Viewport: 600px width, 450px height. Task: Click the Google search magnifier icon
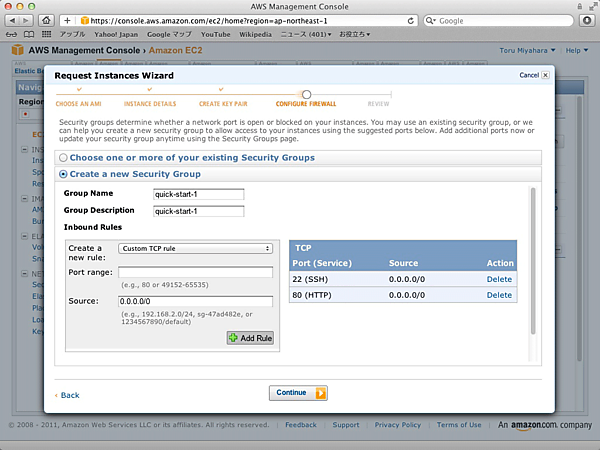click(x=430, y=21)
